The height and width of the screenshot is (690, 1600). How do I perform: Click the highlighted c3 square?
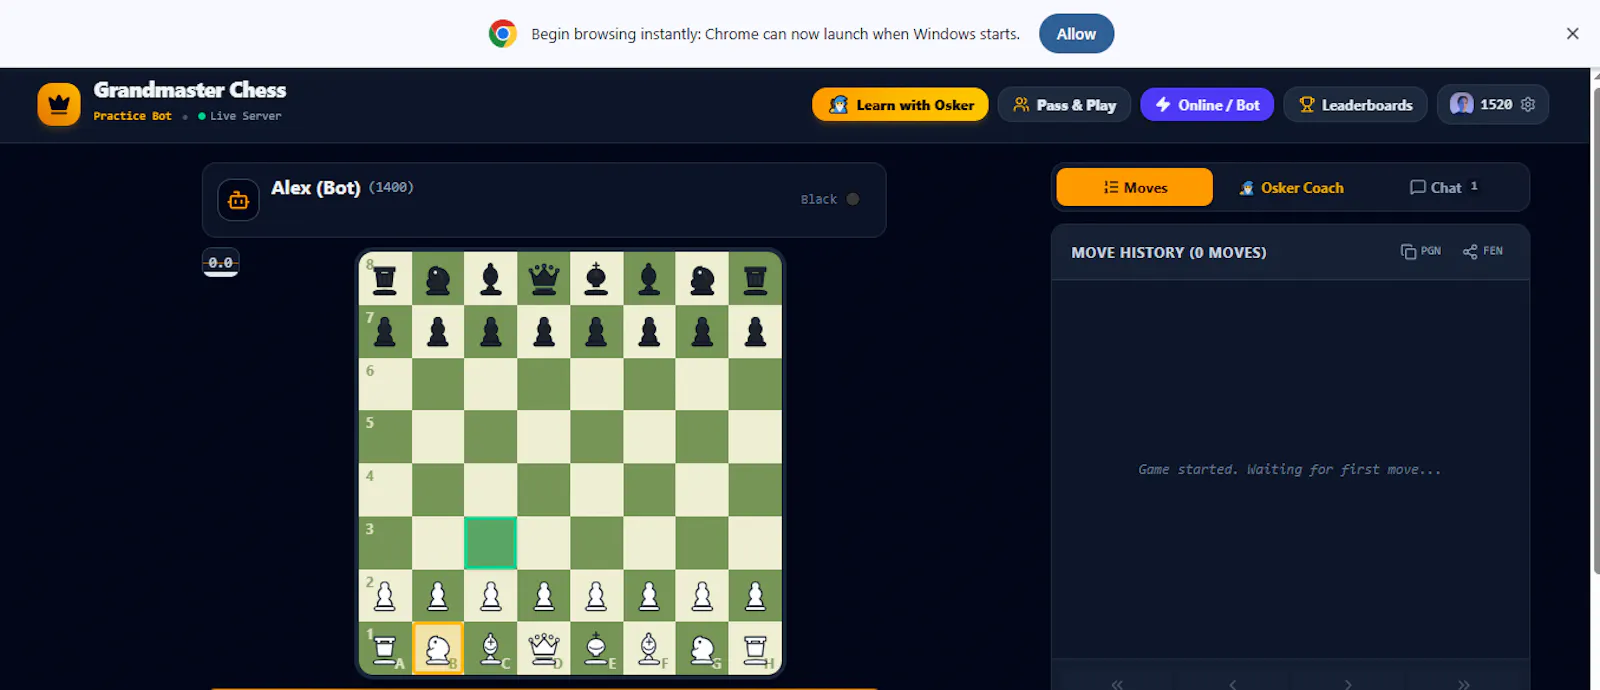tap(491, 543)
